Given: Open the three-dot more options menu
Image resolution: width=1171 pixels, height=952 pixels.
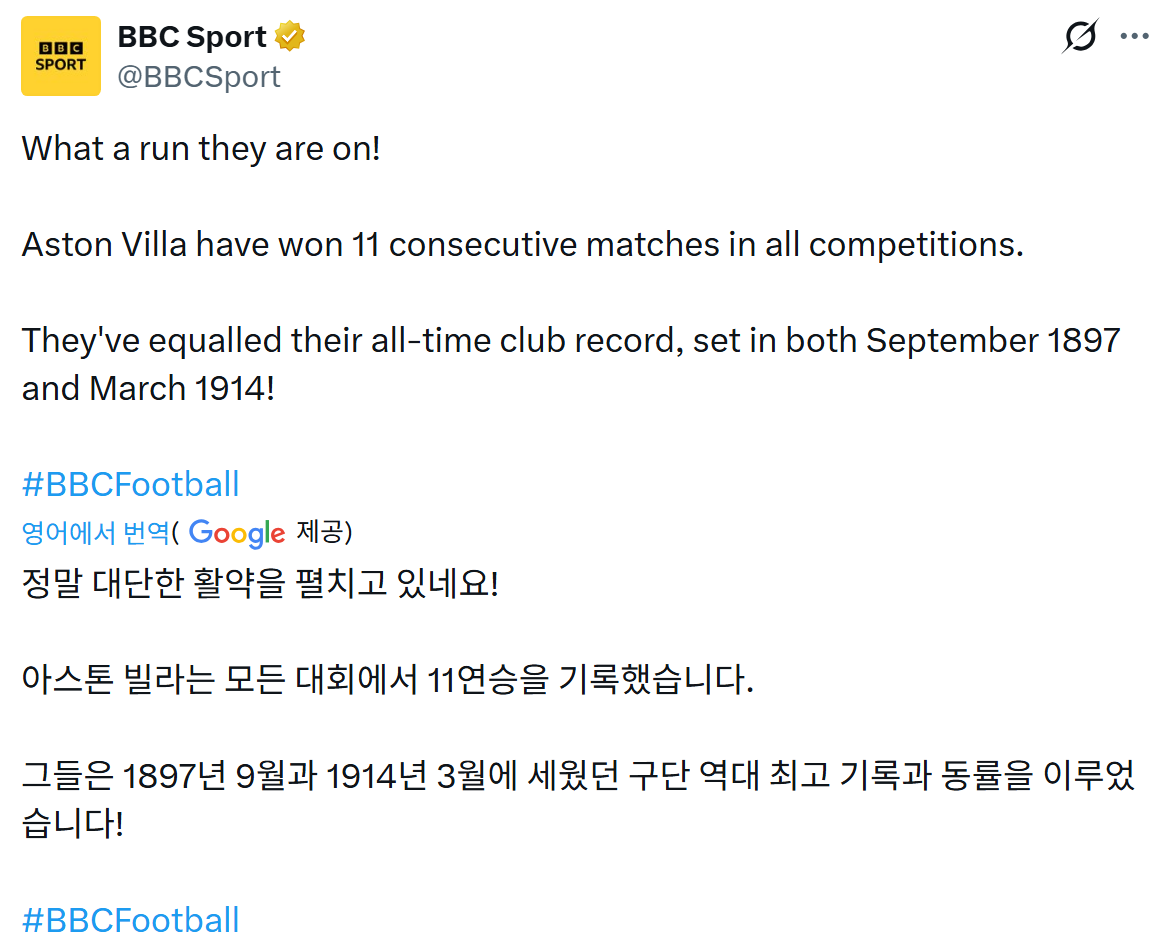Looking at the screenshot, I should [1134, 37].
